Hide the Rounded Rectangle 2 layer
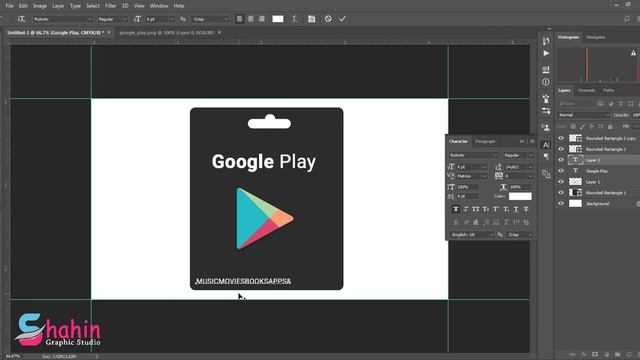 pos(561,149)
